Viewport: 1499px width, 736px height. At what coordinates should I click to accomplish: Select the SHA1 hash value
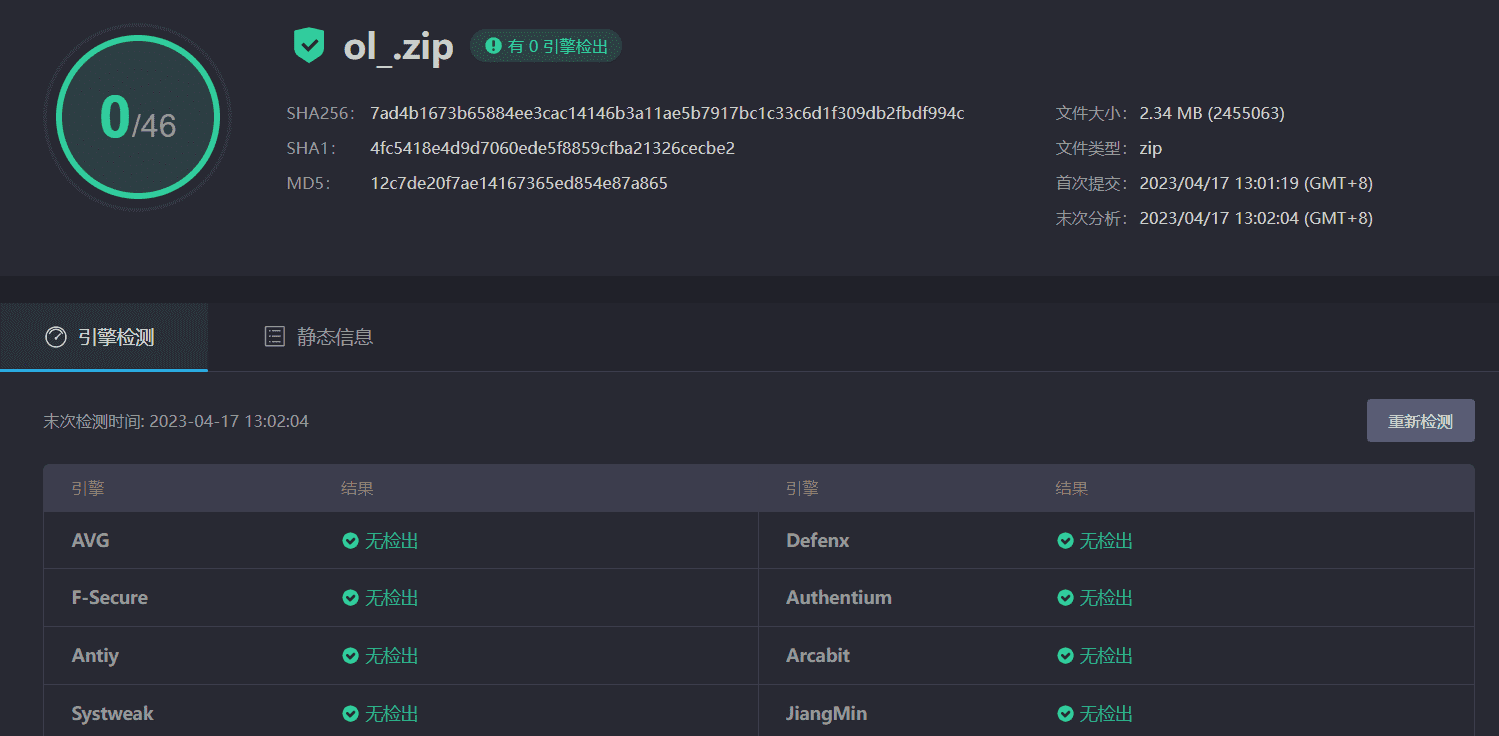pos(553,148)
